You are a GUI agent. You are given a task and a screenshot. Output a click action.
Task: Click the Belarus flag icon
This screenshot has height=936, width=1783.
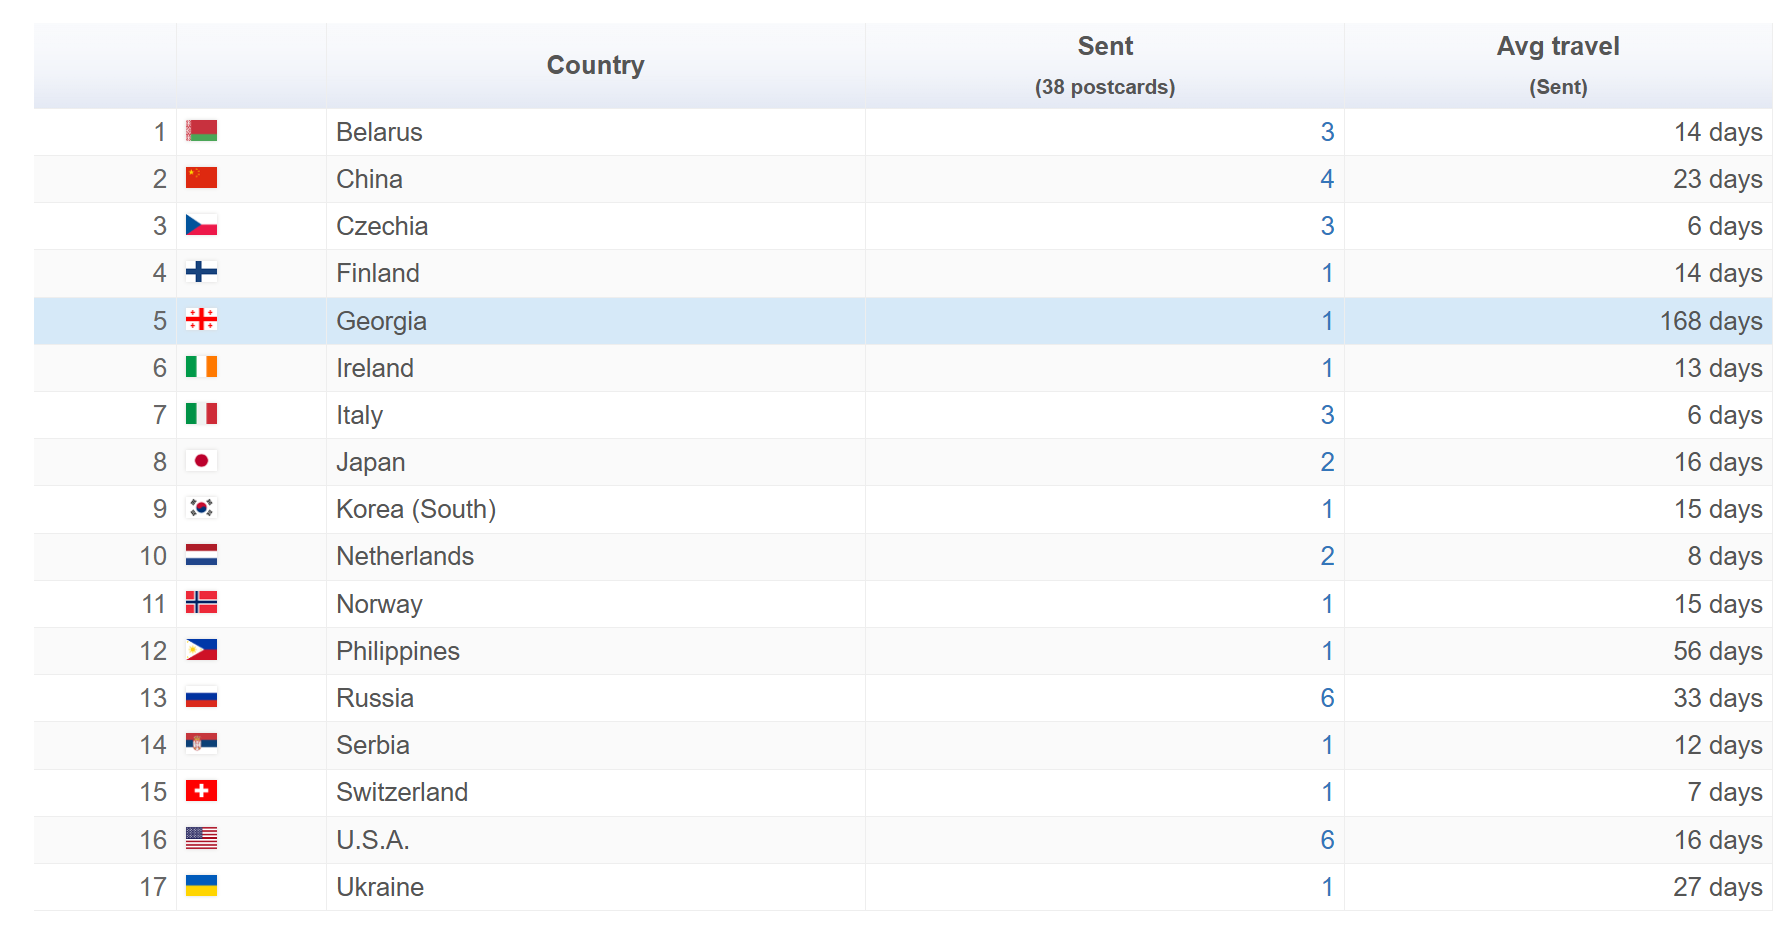click(201, 131)
